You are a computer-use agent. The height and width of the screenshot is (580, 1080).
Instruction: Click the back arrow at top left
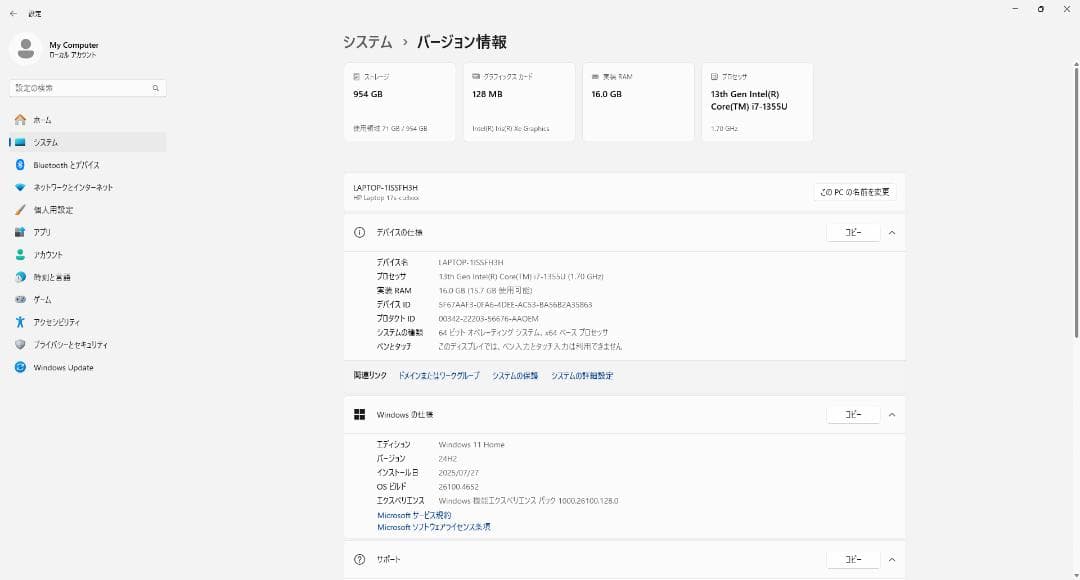tap(12, 12)
